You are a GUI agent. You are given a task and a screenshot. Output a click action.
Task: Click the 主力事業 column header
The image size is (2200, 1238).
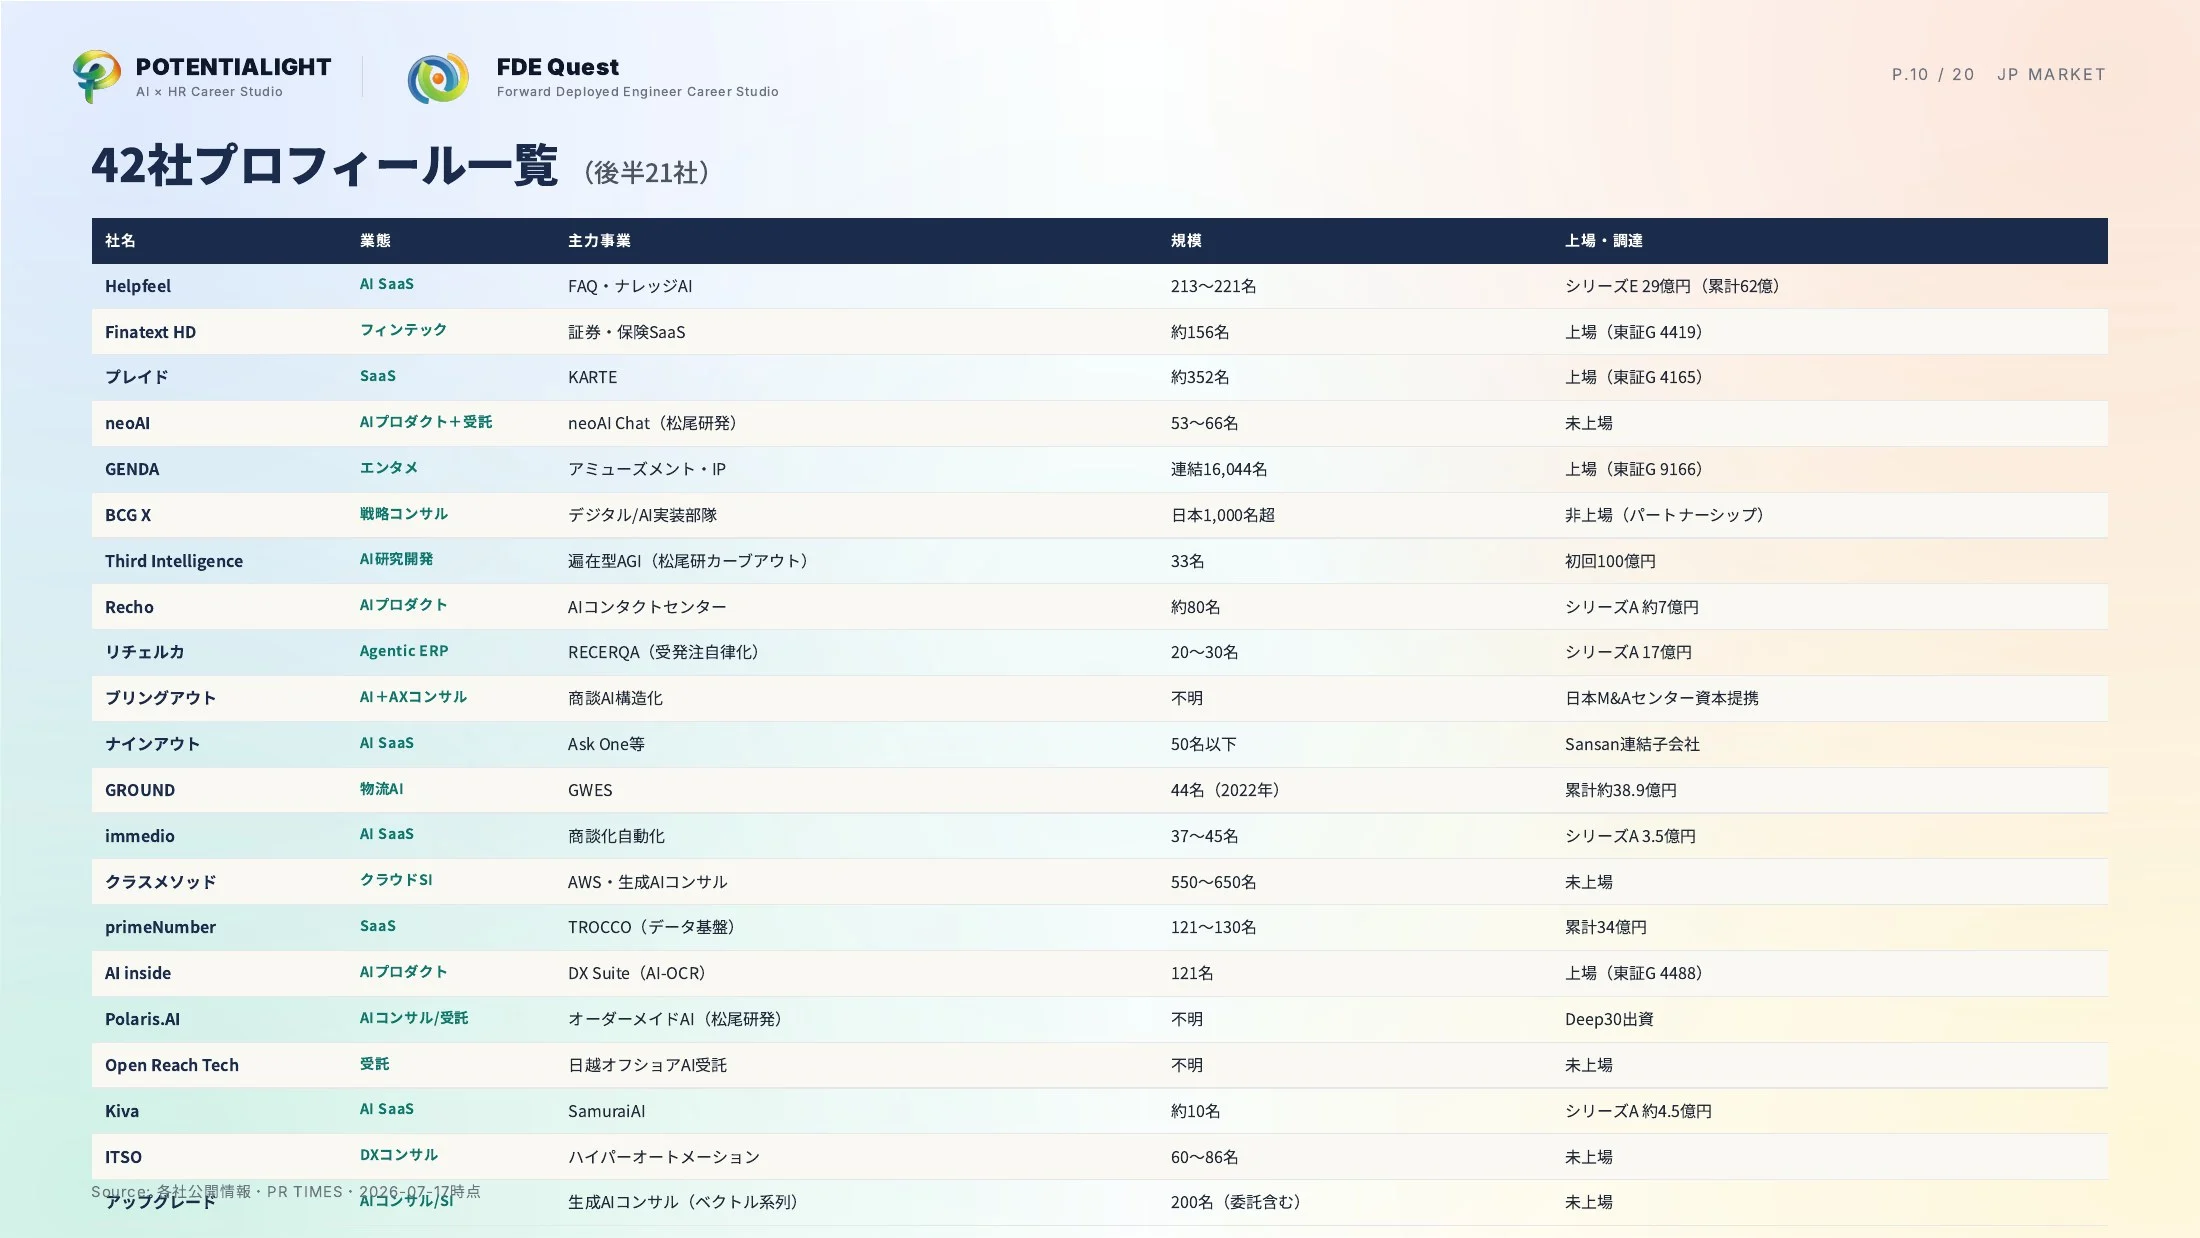(599, 241)
